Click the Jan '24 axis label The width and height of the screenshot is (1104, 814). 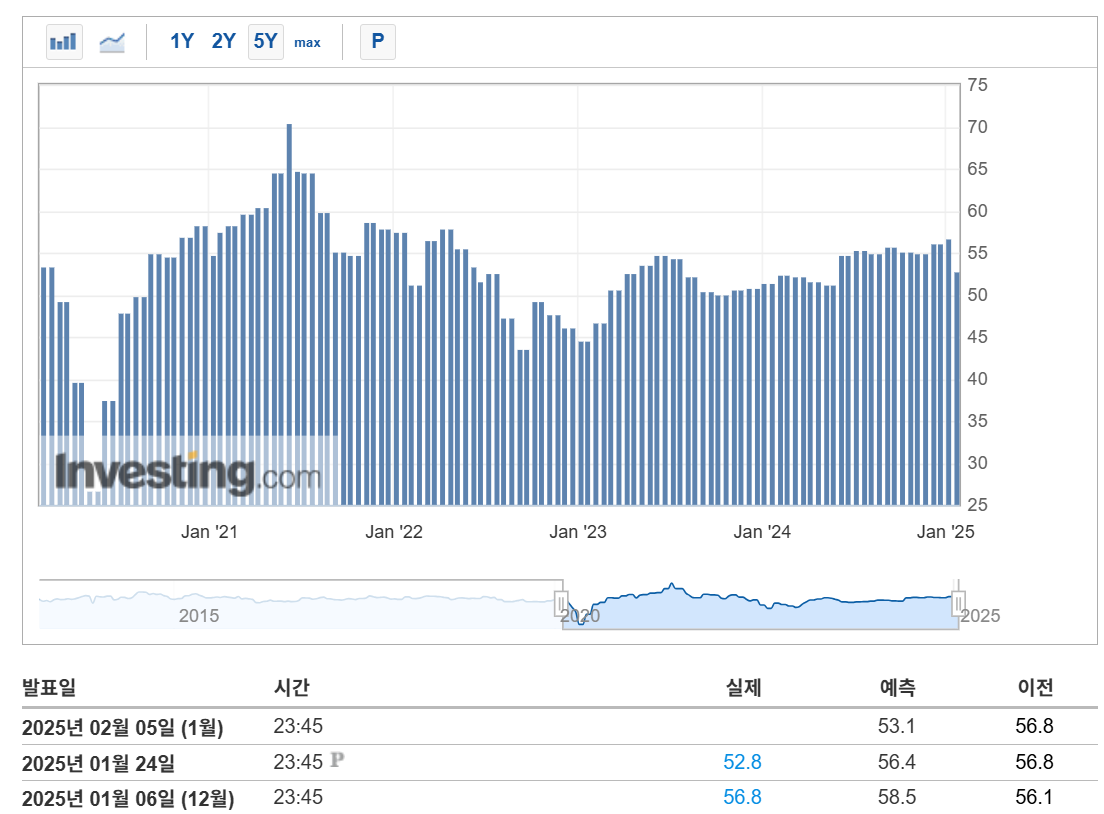pos(762,532)
